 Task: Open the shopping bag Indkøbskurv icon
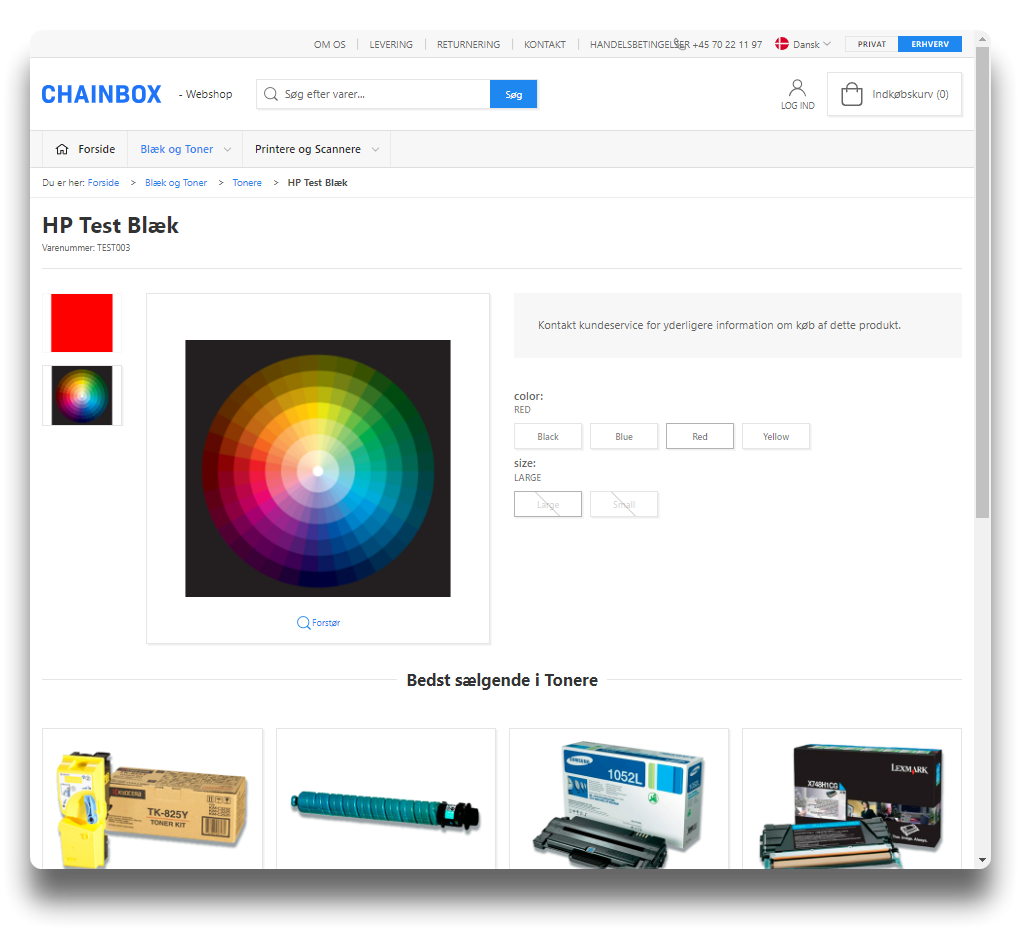tap(851, 95)
